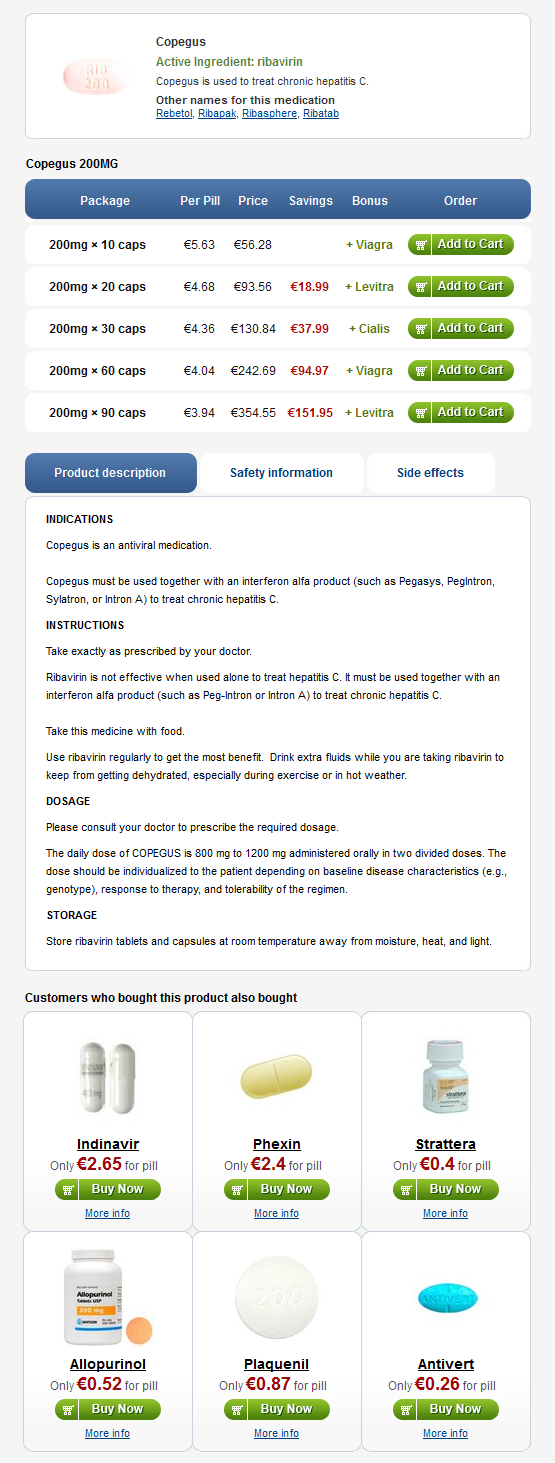Open the Copegus pill image

pos(96,76)
